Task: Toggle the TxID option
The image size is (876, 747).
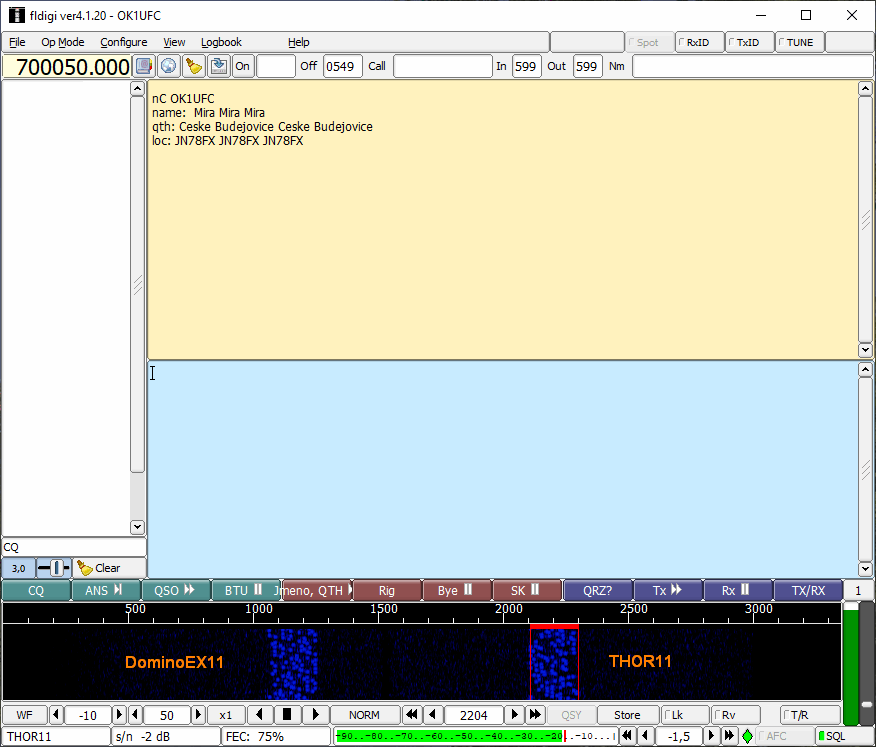Action: click(749, 42)
